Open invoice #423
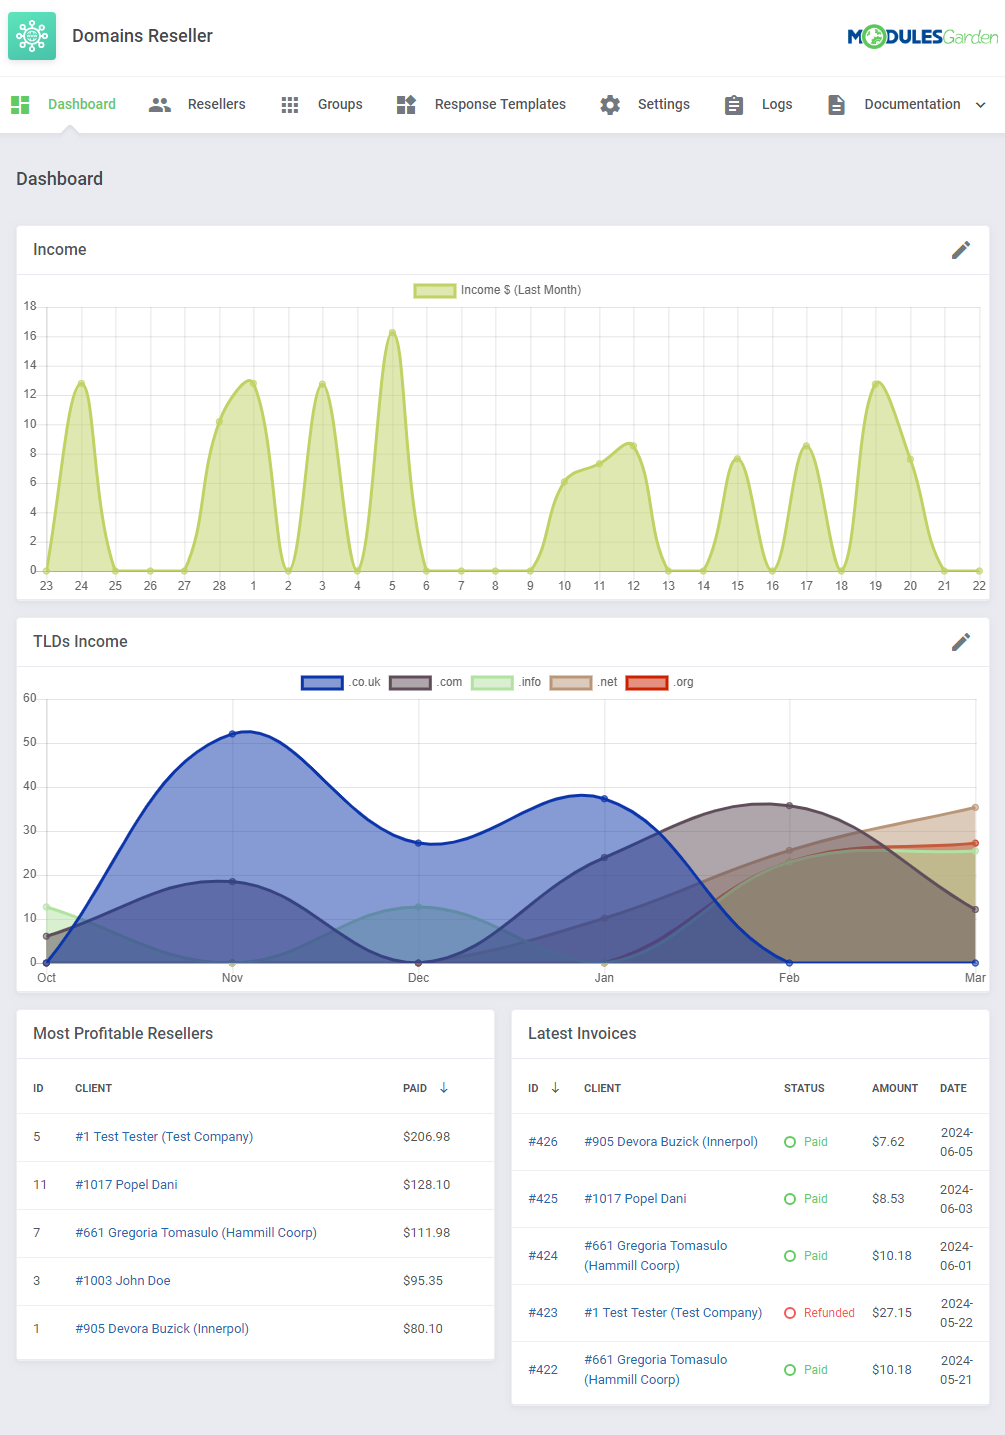Viewport: 1005px width, 1435px height. (543, 1313)
